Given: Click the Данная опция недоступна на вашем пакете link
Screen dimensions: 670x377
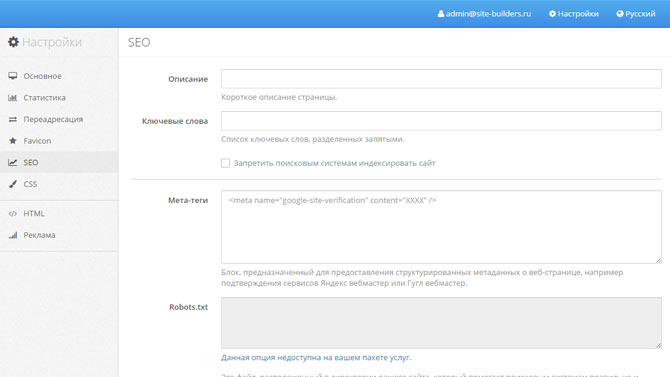Looking at the screenshot, I should [316, 357].
